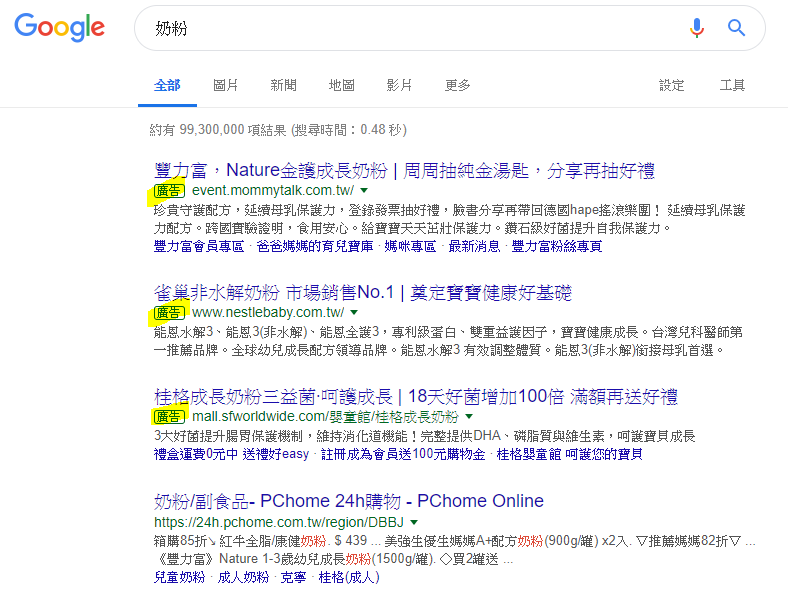The height and width of the screenshot is (594, 788).
Task: Expand dropdown arrow beside 24h.pchome.com.tw URL
Action: coord(414,523)
